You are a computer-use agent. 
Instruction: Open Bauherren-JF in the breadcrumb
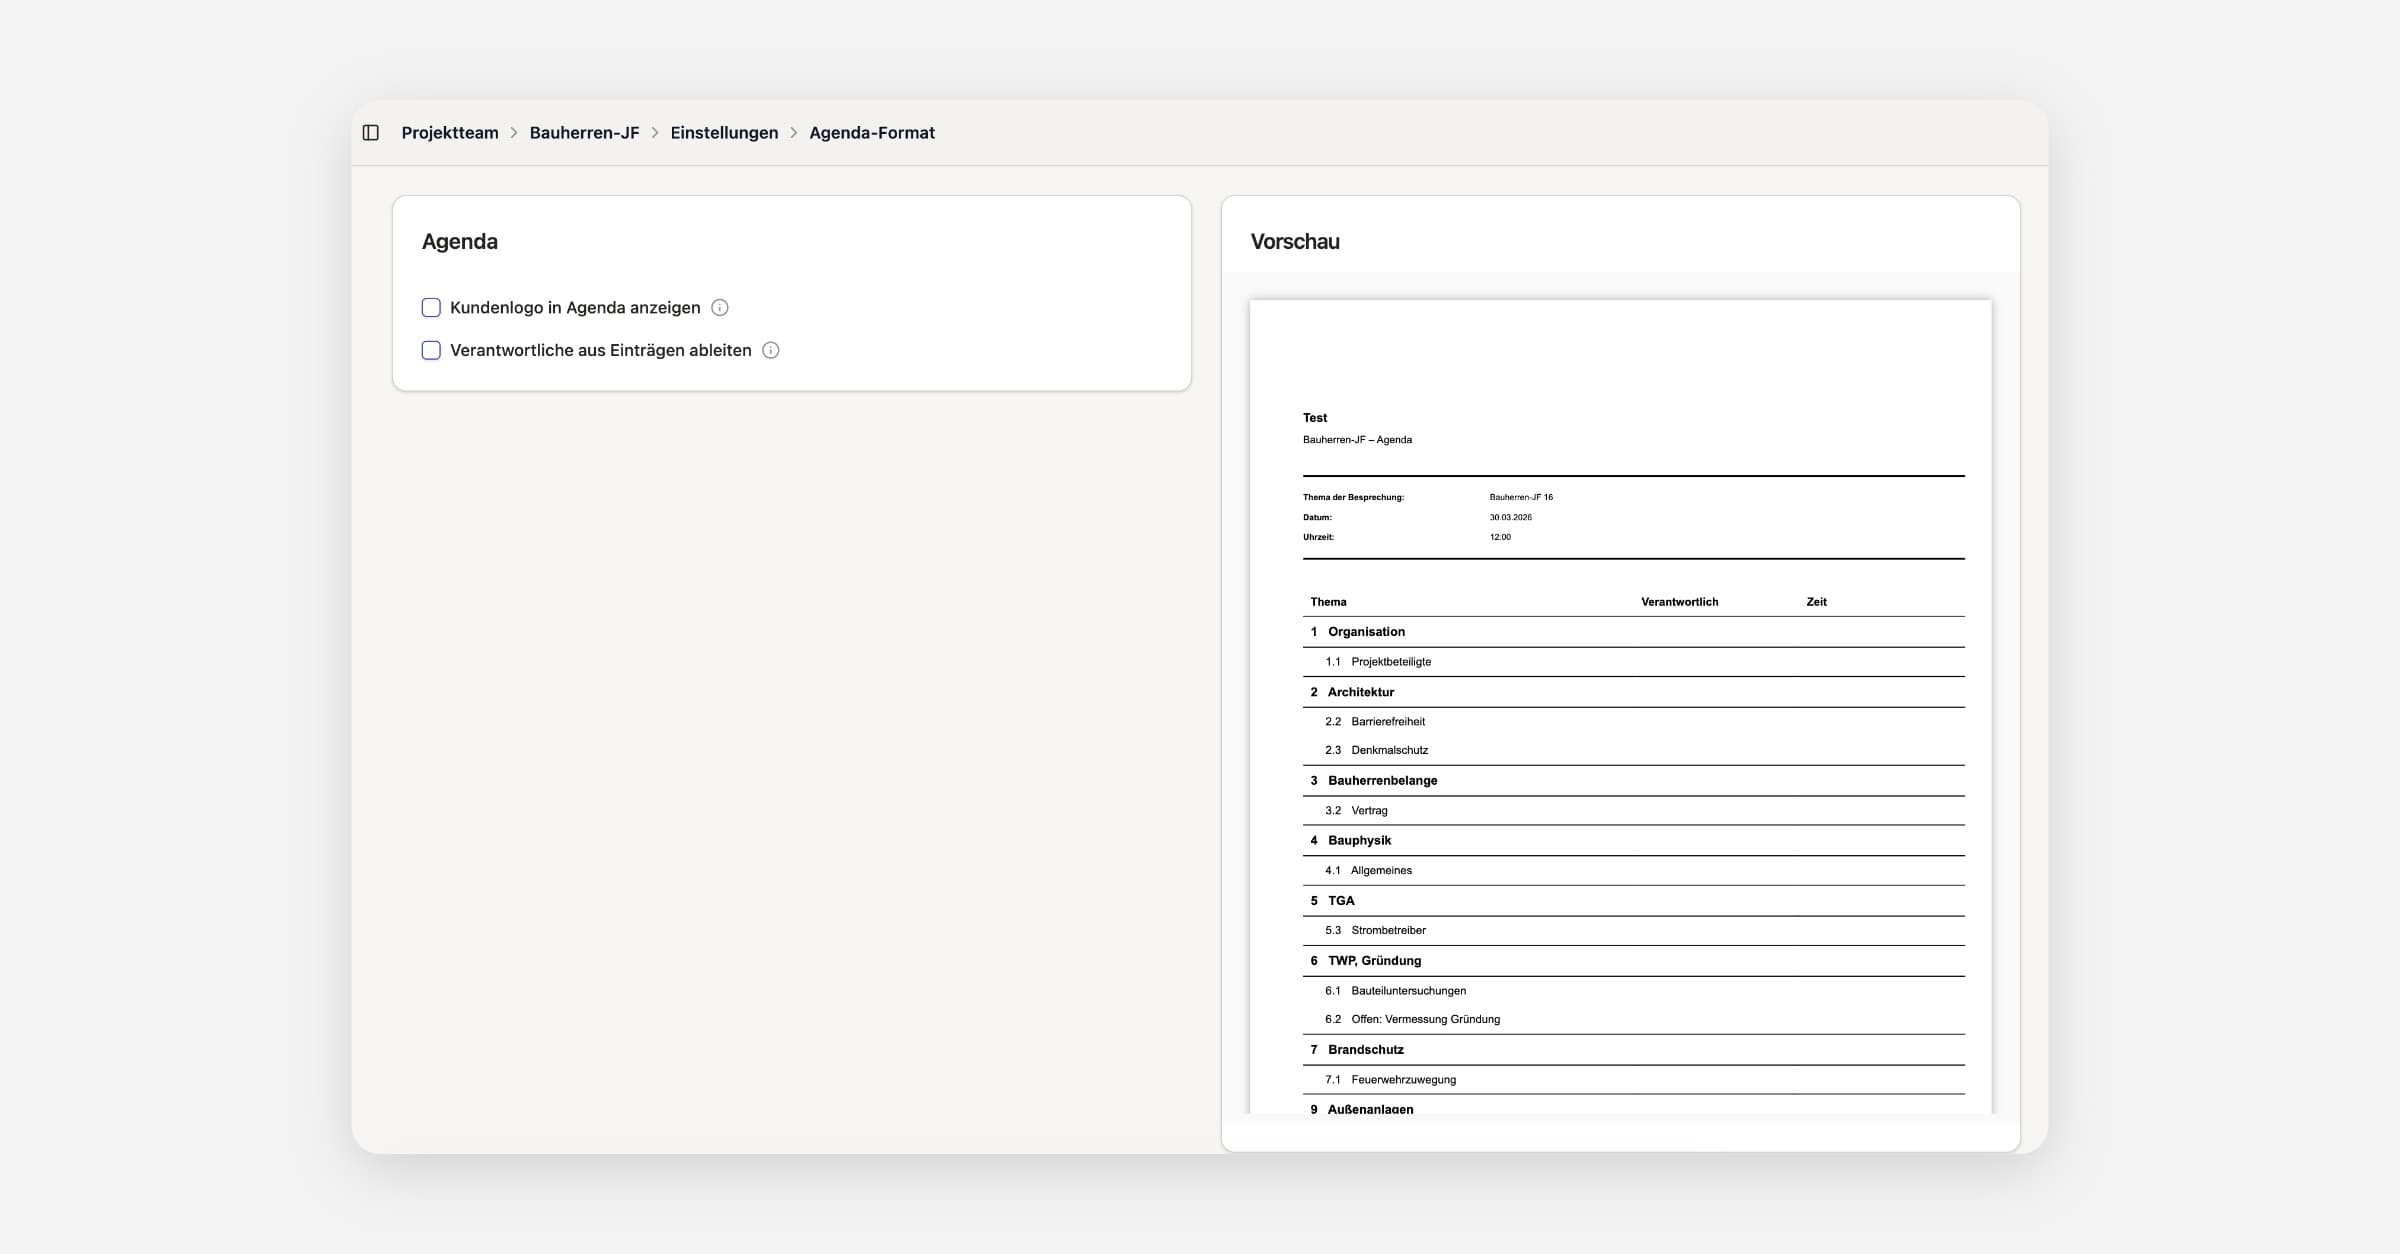584,133
